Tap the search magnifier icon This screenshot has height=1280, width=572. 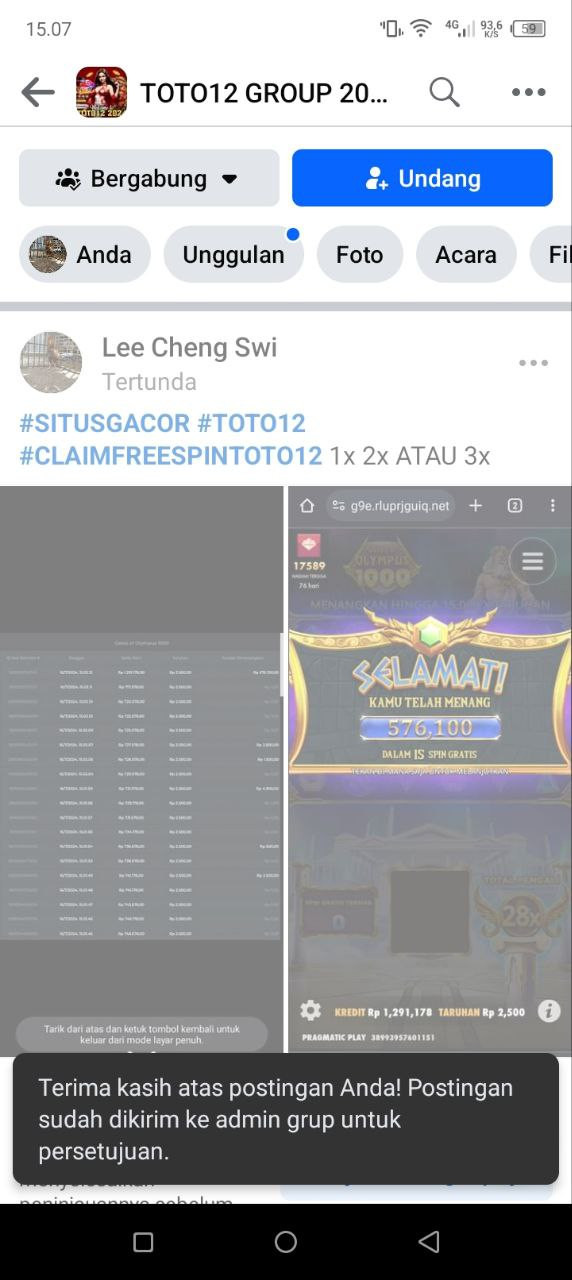coord(444,93)
